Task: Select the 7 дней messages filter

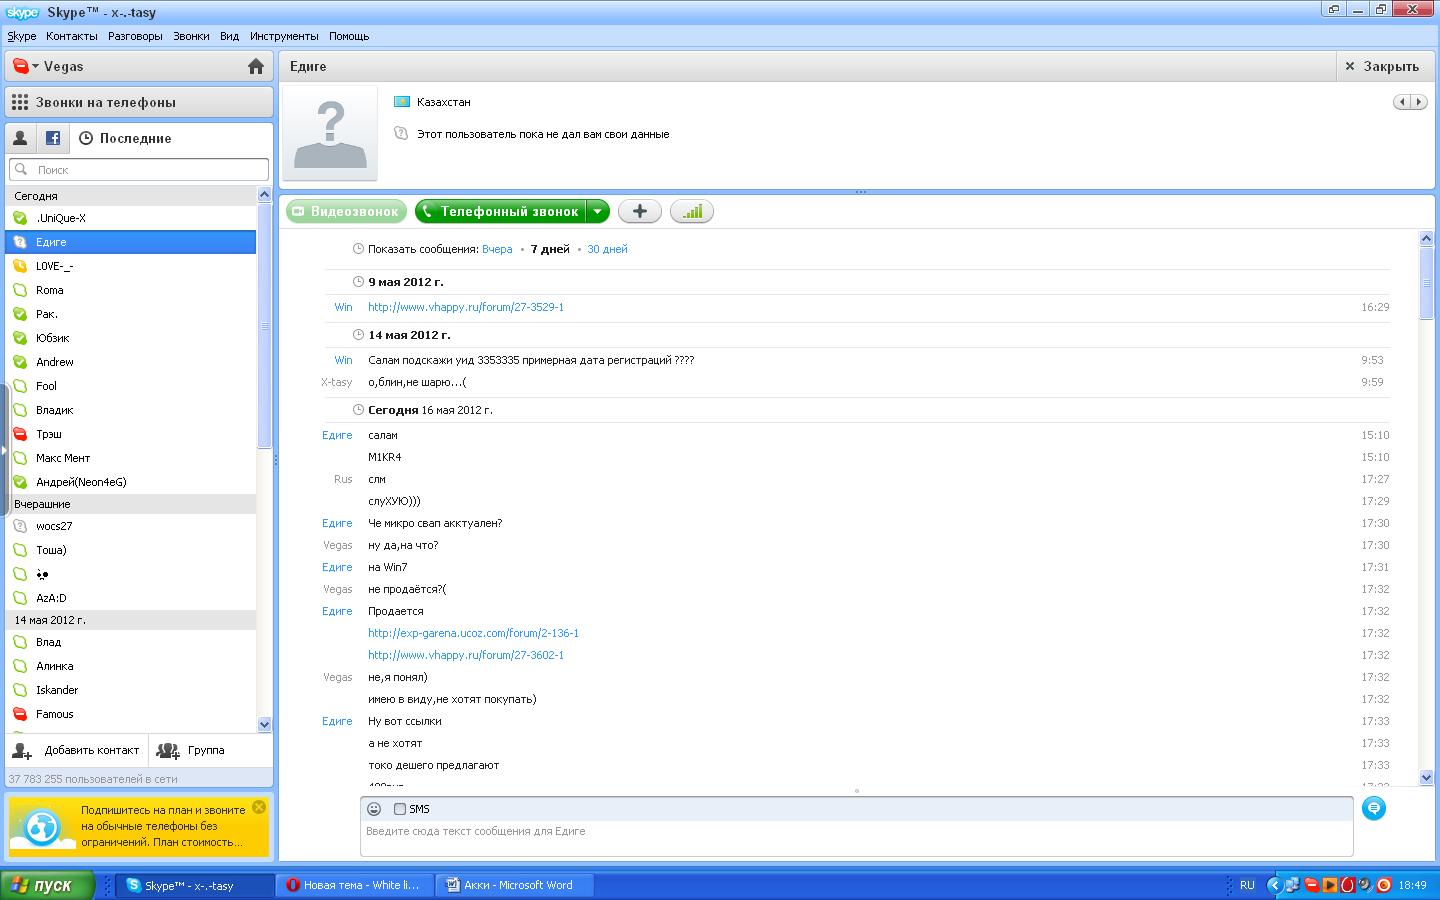Action: (550, 249)
